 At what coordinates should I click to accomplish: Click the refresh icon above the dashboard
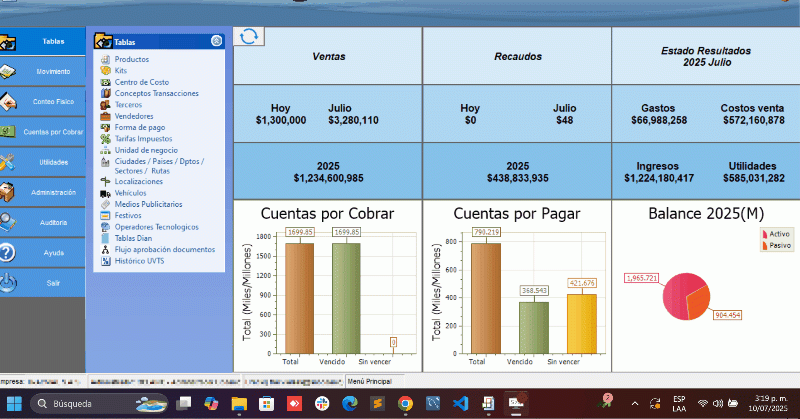click(x=249, y=36)
